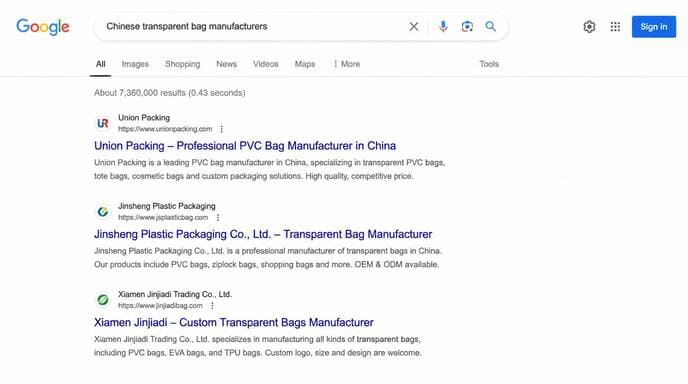The height and width of the screenshot is (384, 688).
Task: Select the All results tab
Action: pos(100,64)
